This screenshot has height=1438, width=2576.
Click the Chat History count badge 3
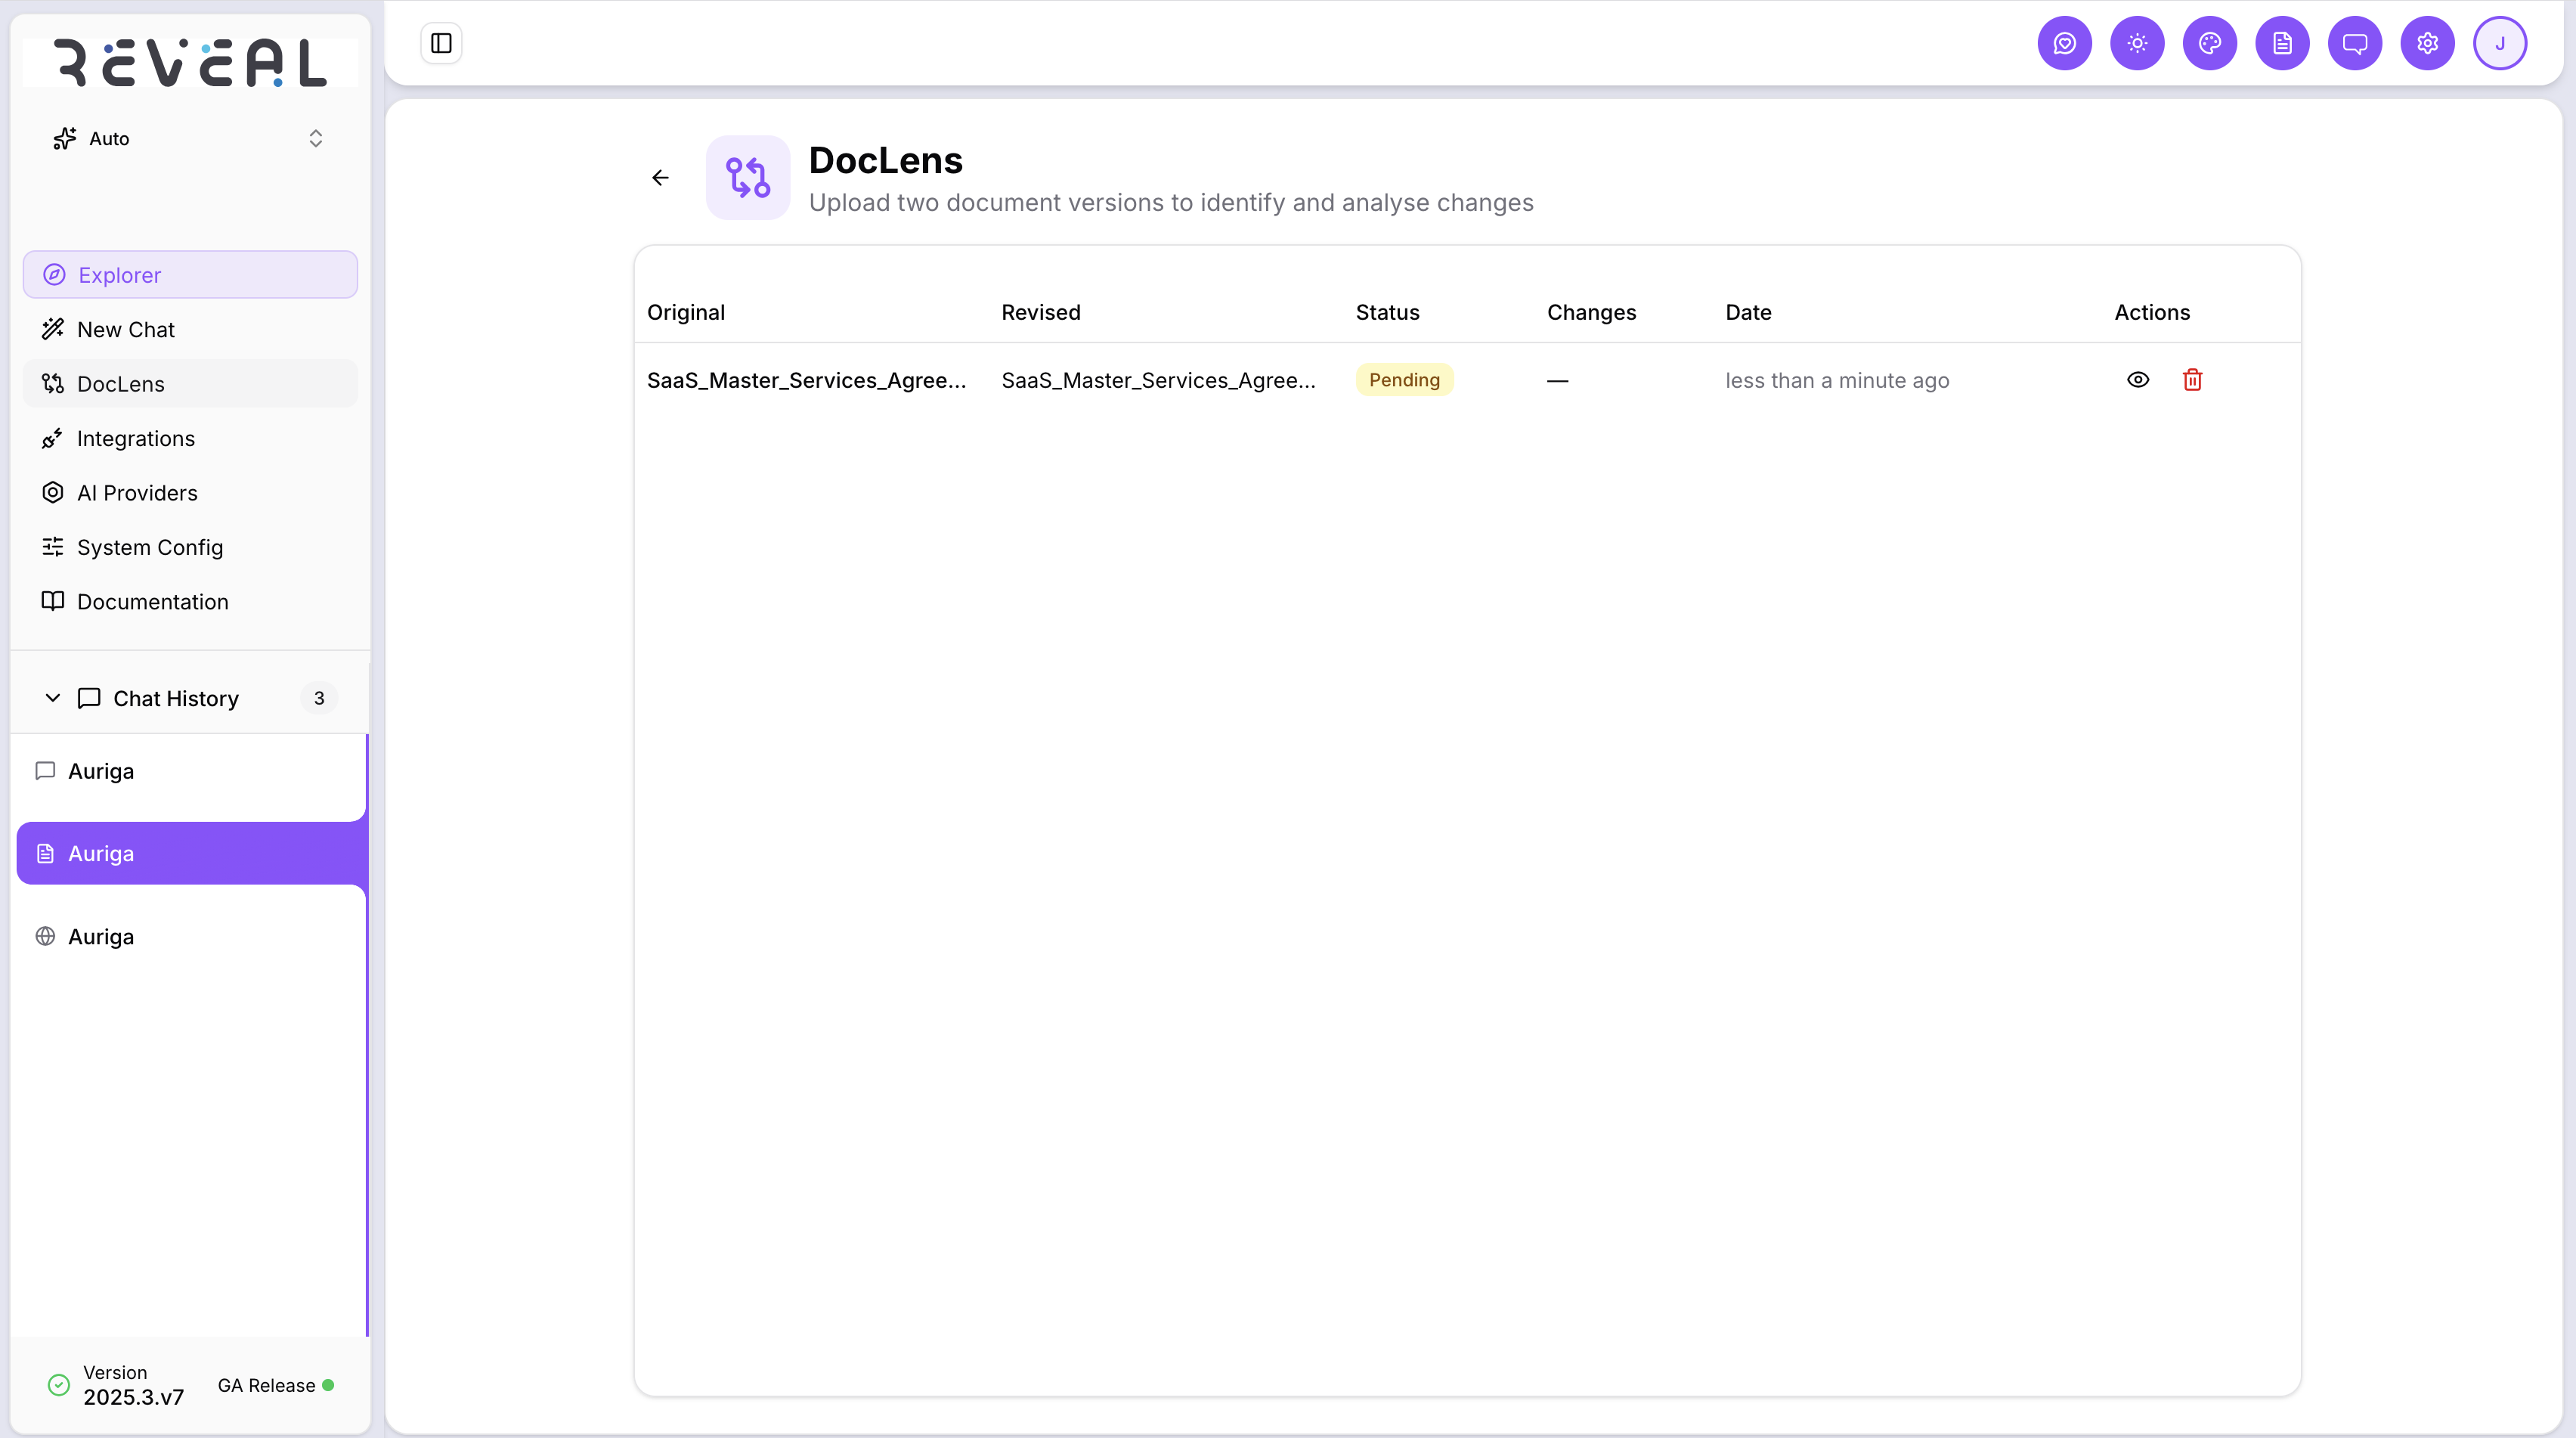click(319, 698)
